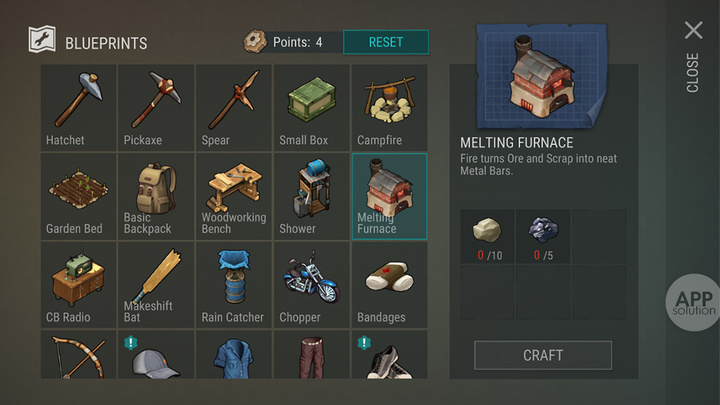Select the Hatchet blueprint
Screen dimensions: 720x405
click(x=79, y=108)
